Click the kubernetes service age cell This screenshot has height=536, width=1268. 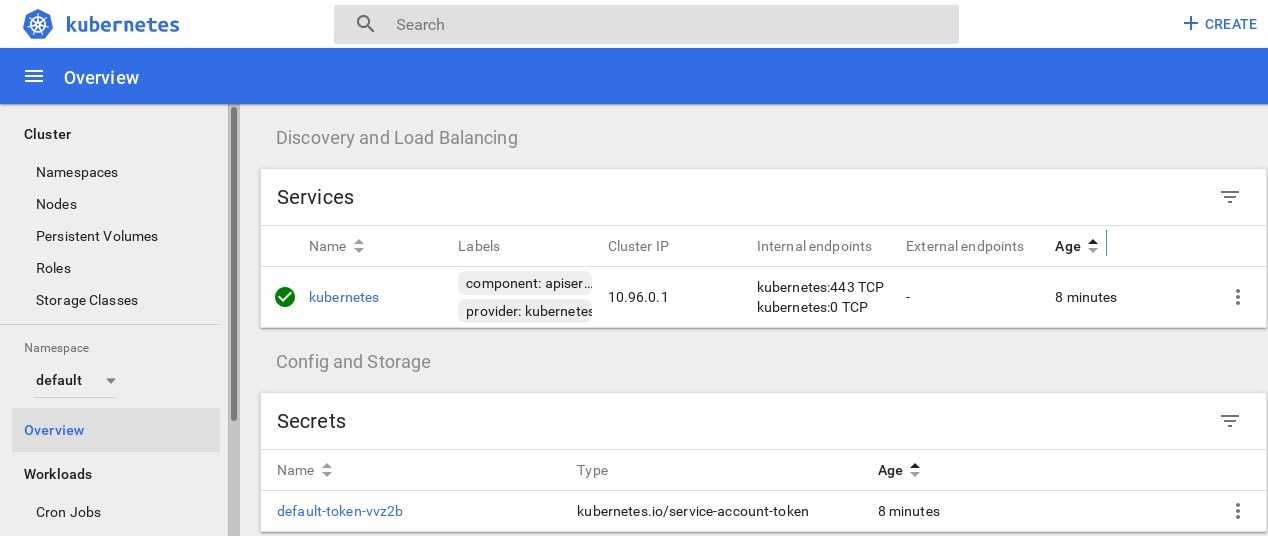click(x=1086, y=297)
